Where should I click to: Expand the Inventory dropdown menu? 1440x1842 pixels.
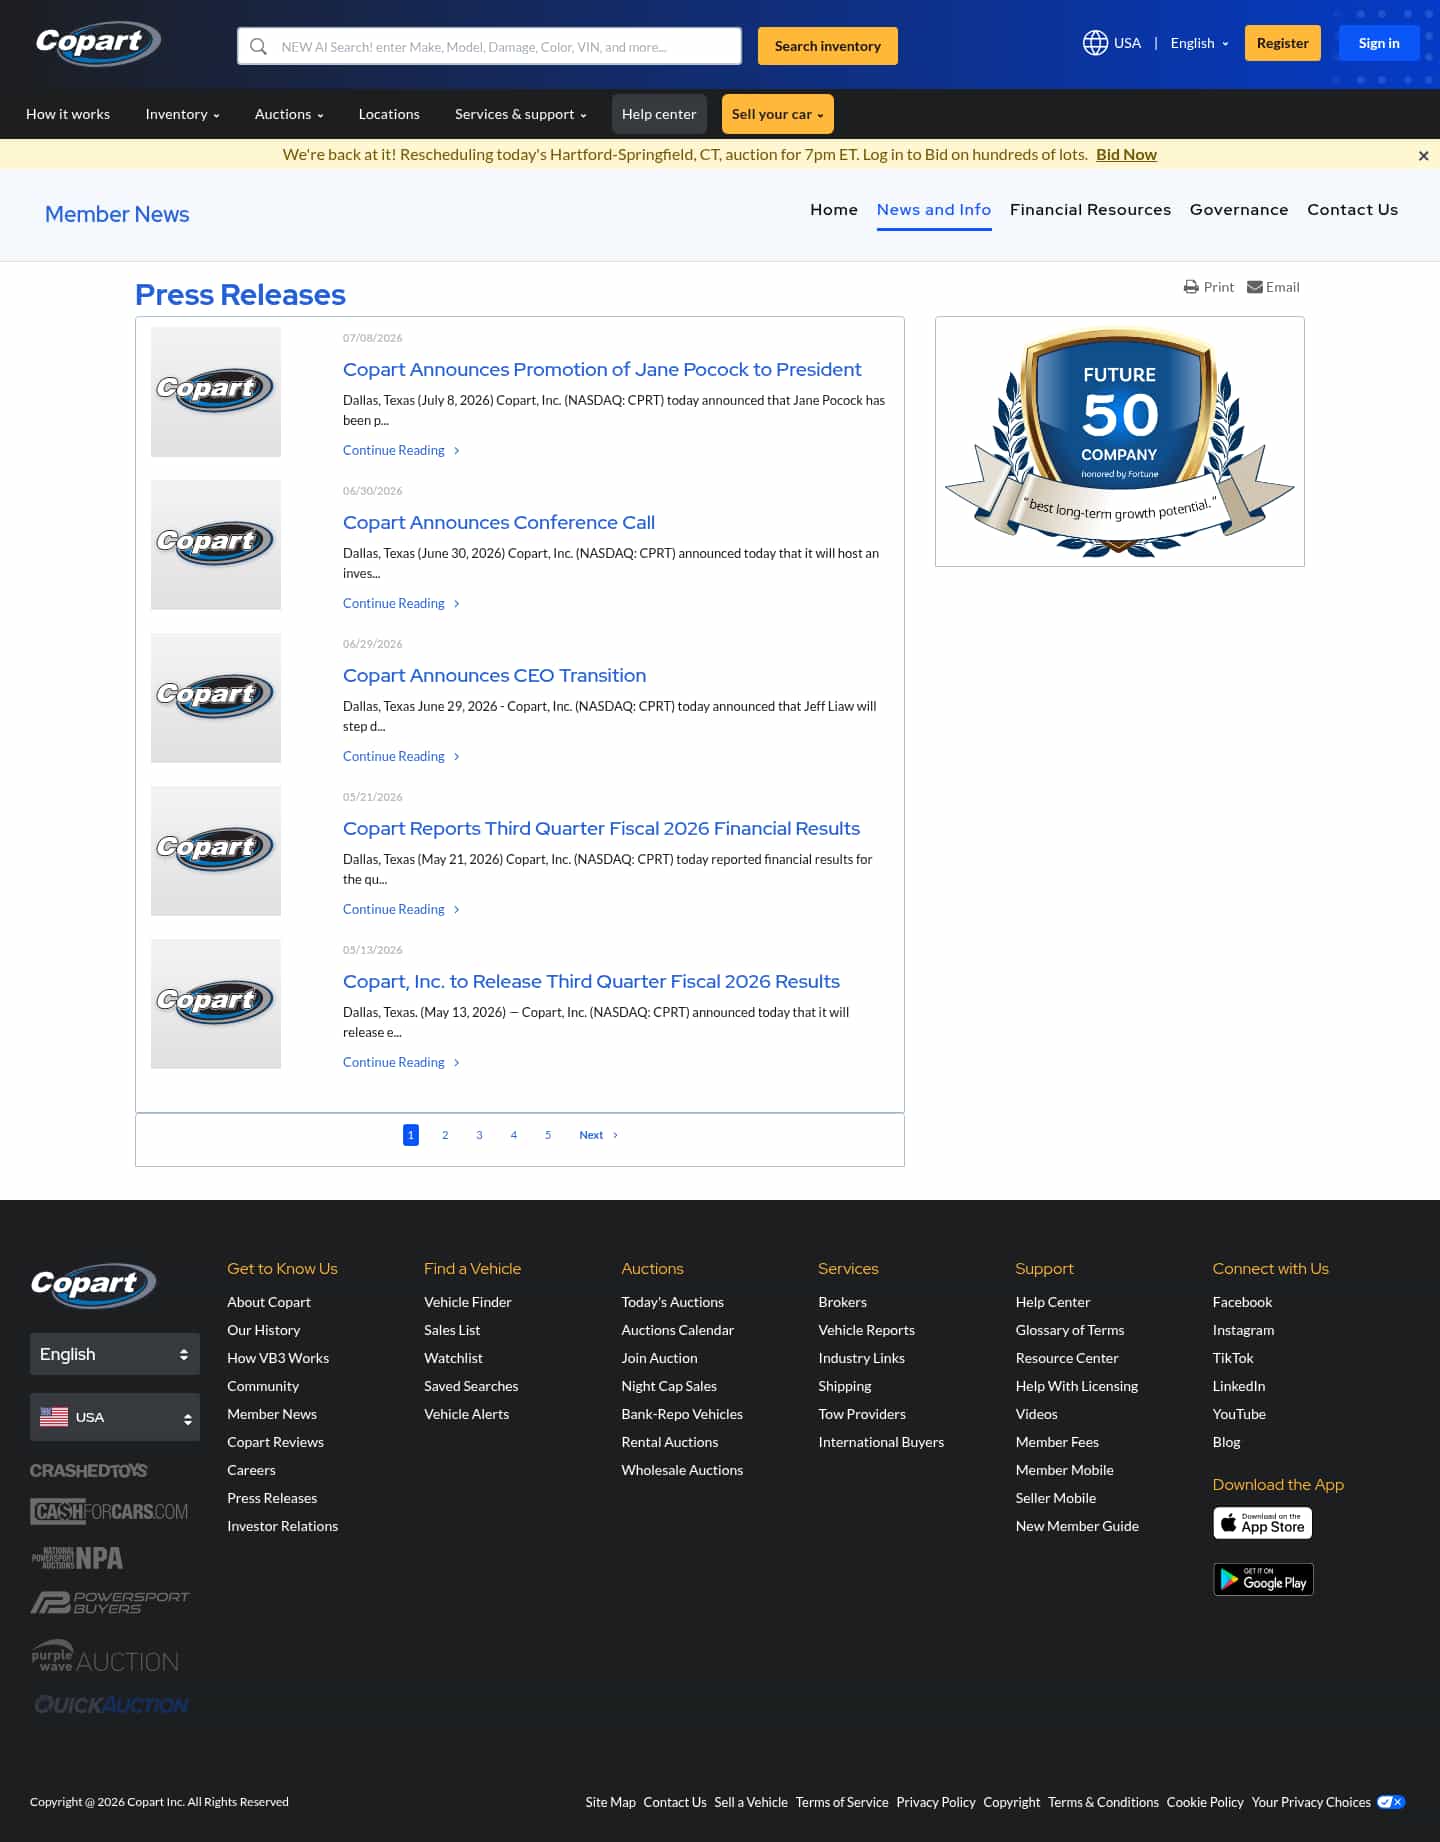coord(182,114)
